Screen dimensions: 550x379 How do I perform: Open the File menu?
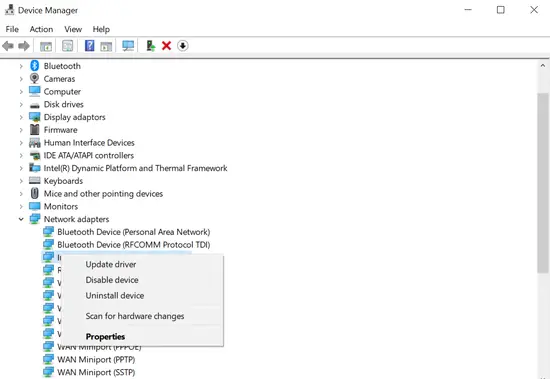click(12, 29)
